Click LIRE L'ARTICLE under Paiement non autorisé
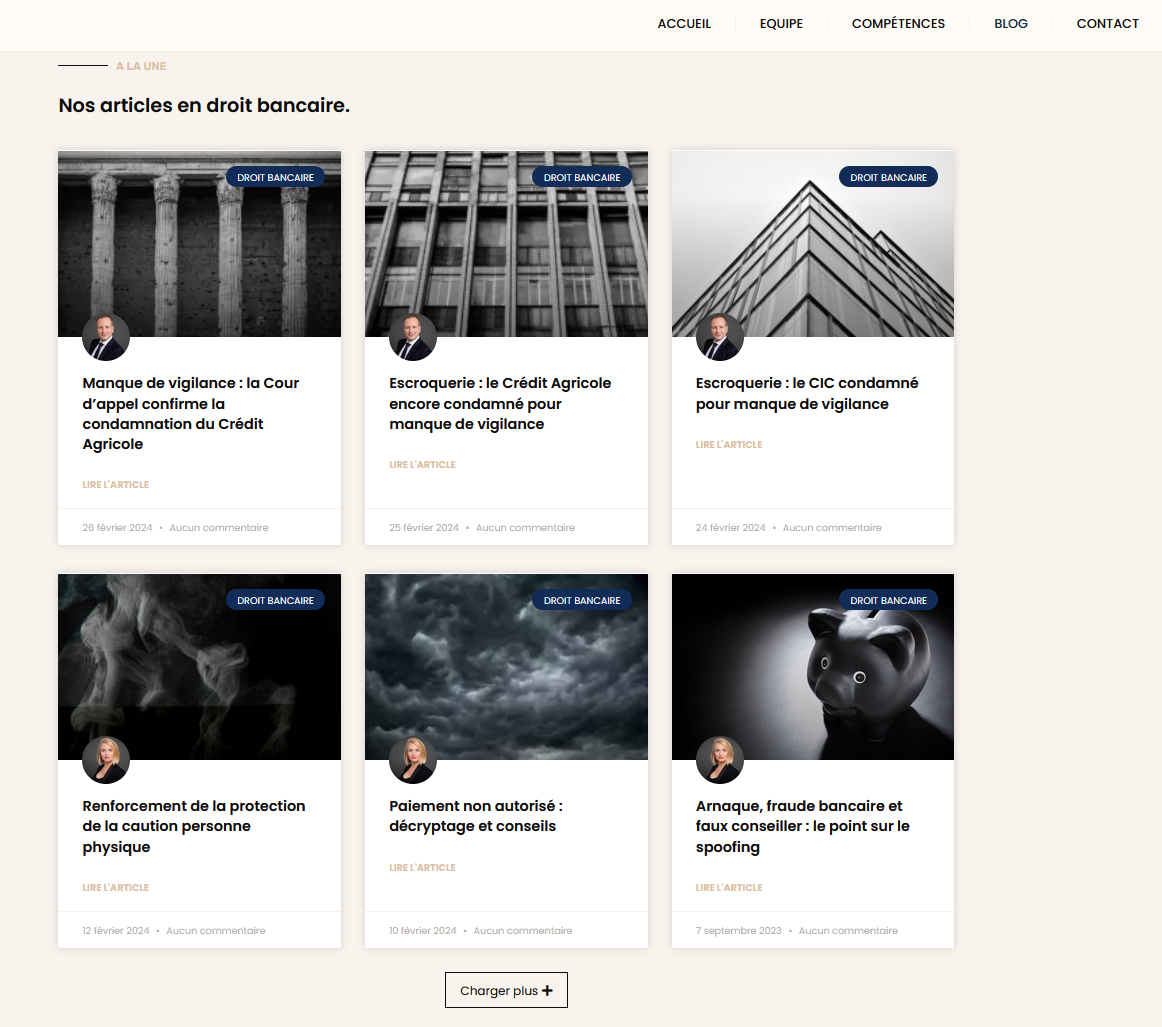The image size is (1162, 1027). pos(422,868)
